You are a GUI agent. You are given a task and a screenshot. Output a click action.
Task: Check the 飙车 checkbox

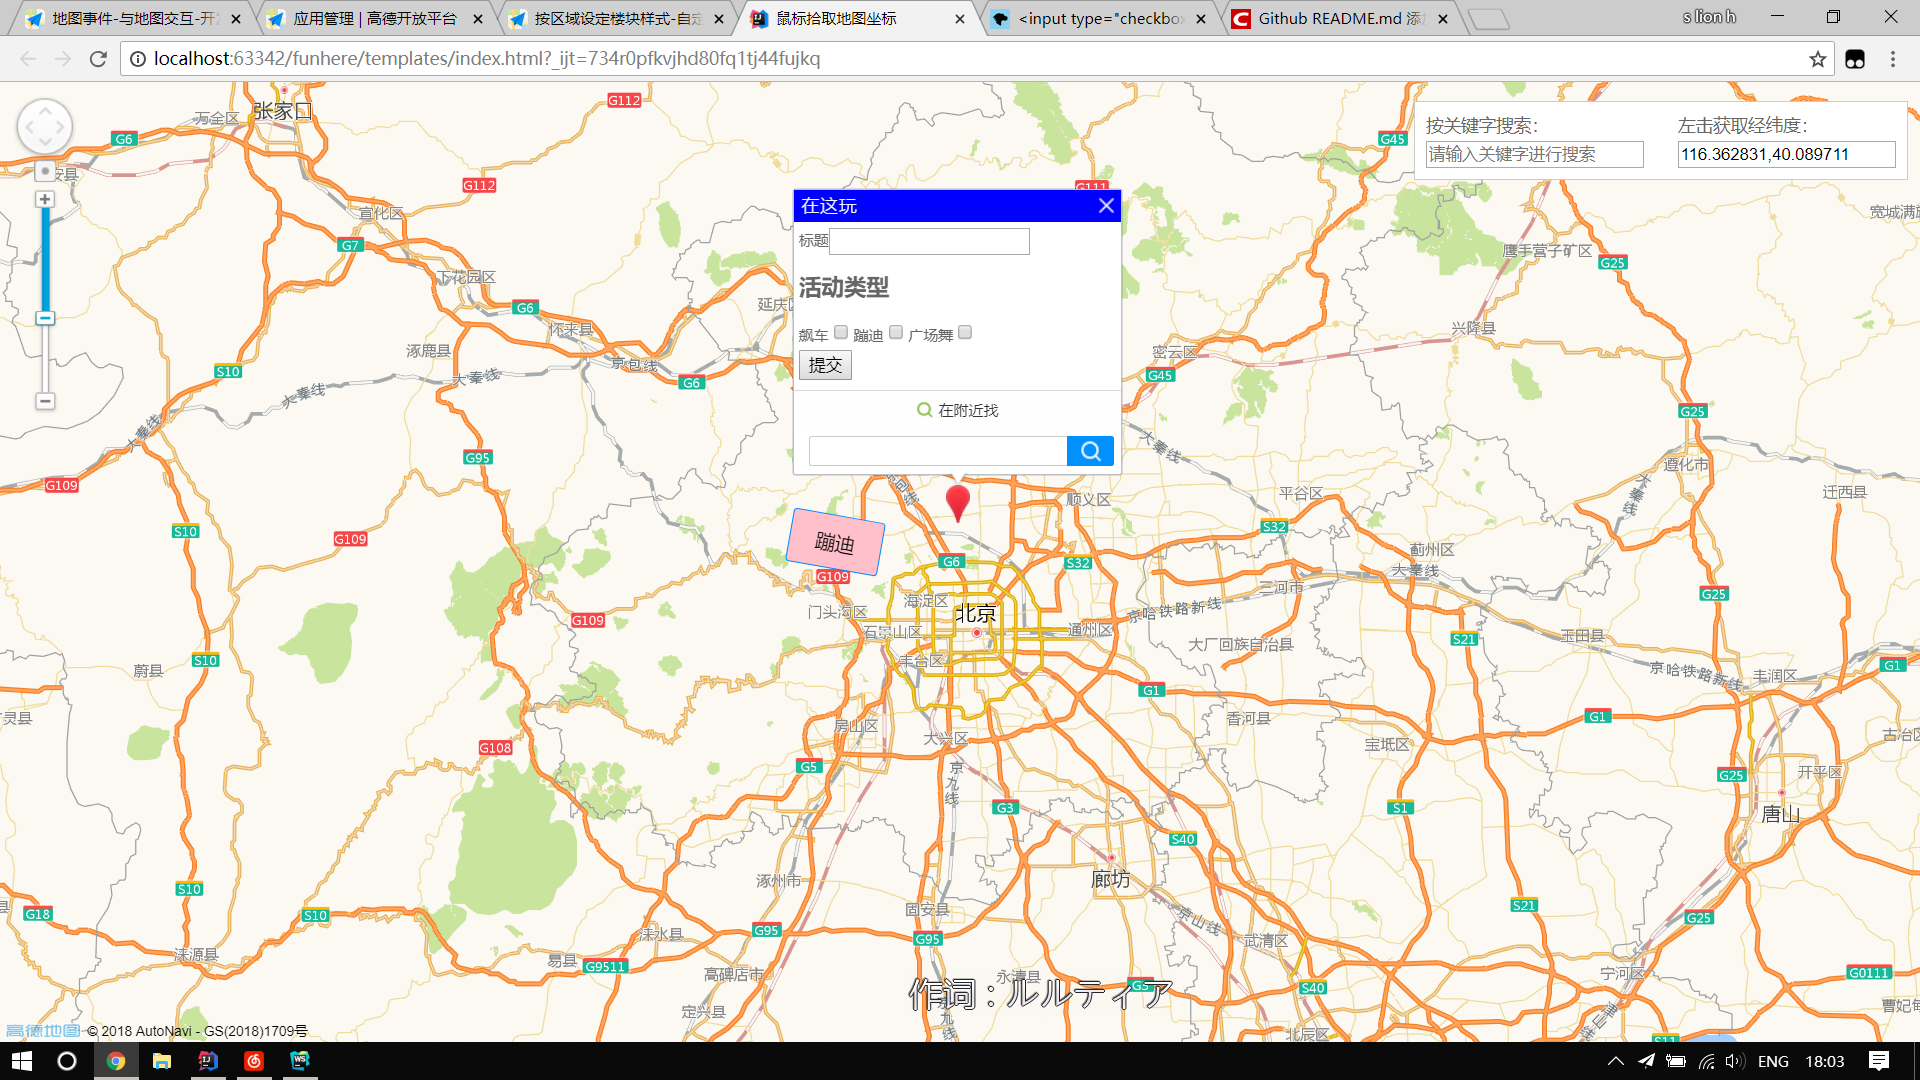tap(841, 333)
